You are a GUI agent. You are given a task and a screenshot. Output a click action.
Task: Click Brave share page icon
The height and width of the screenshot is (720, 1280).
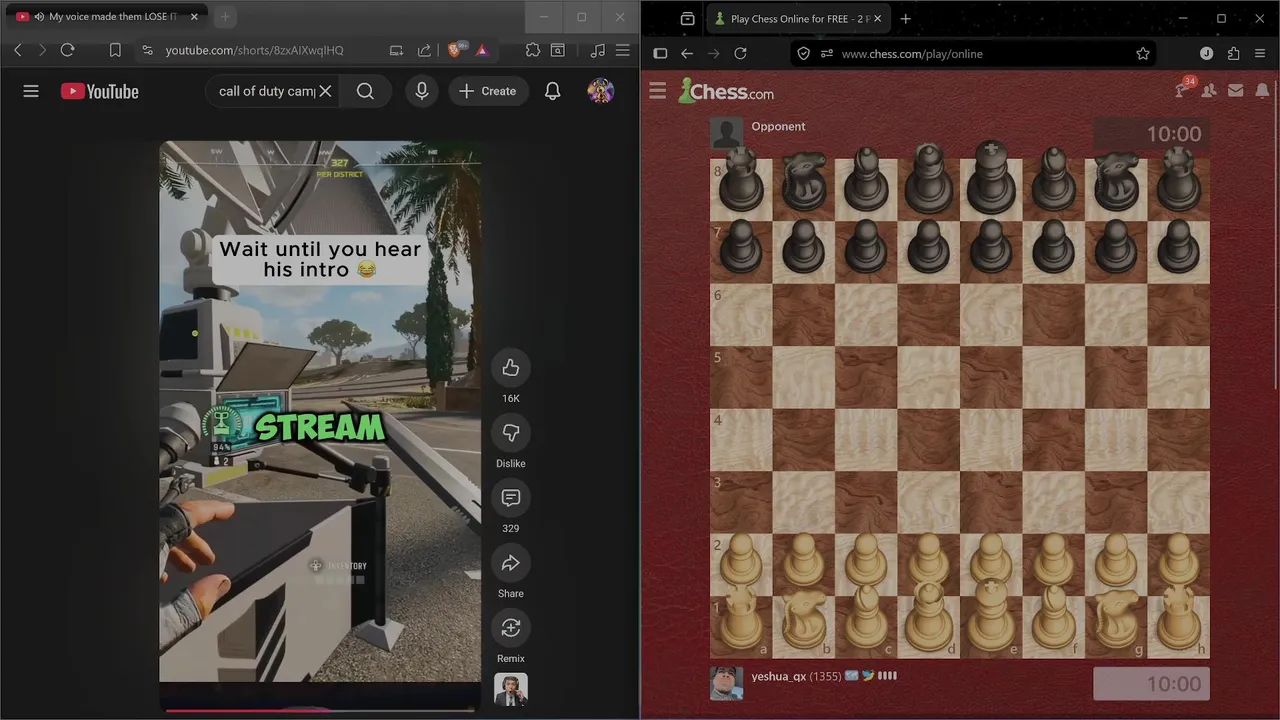pyautogui.click(x=424, y=50)
